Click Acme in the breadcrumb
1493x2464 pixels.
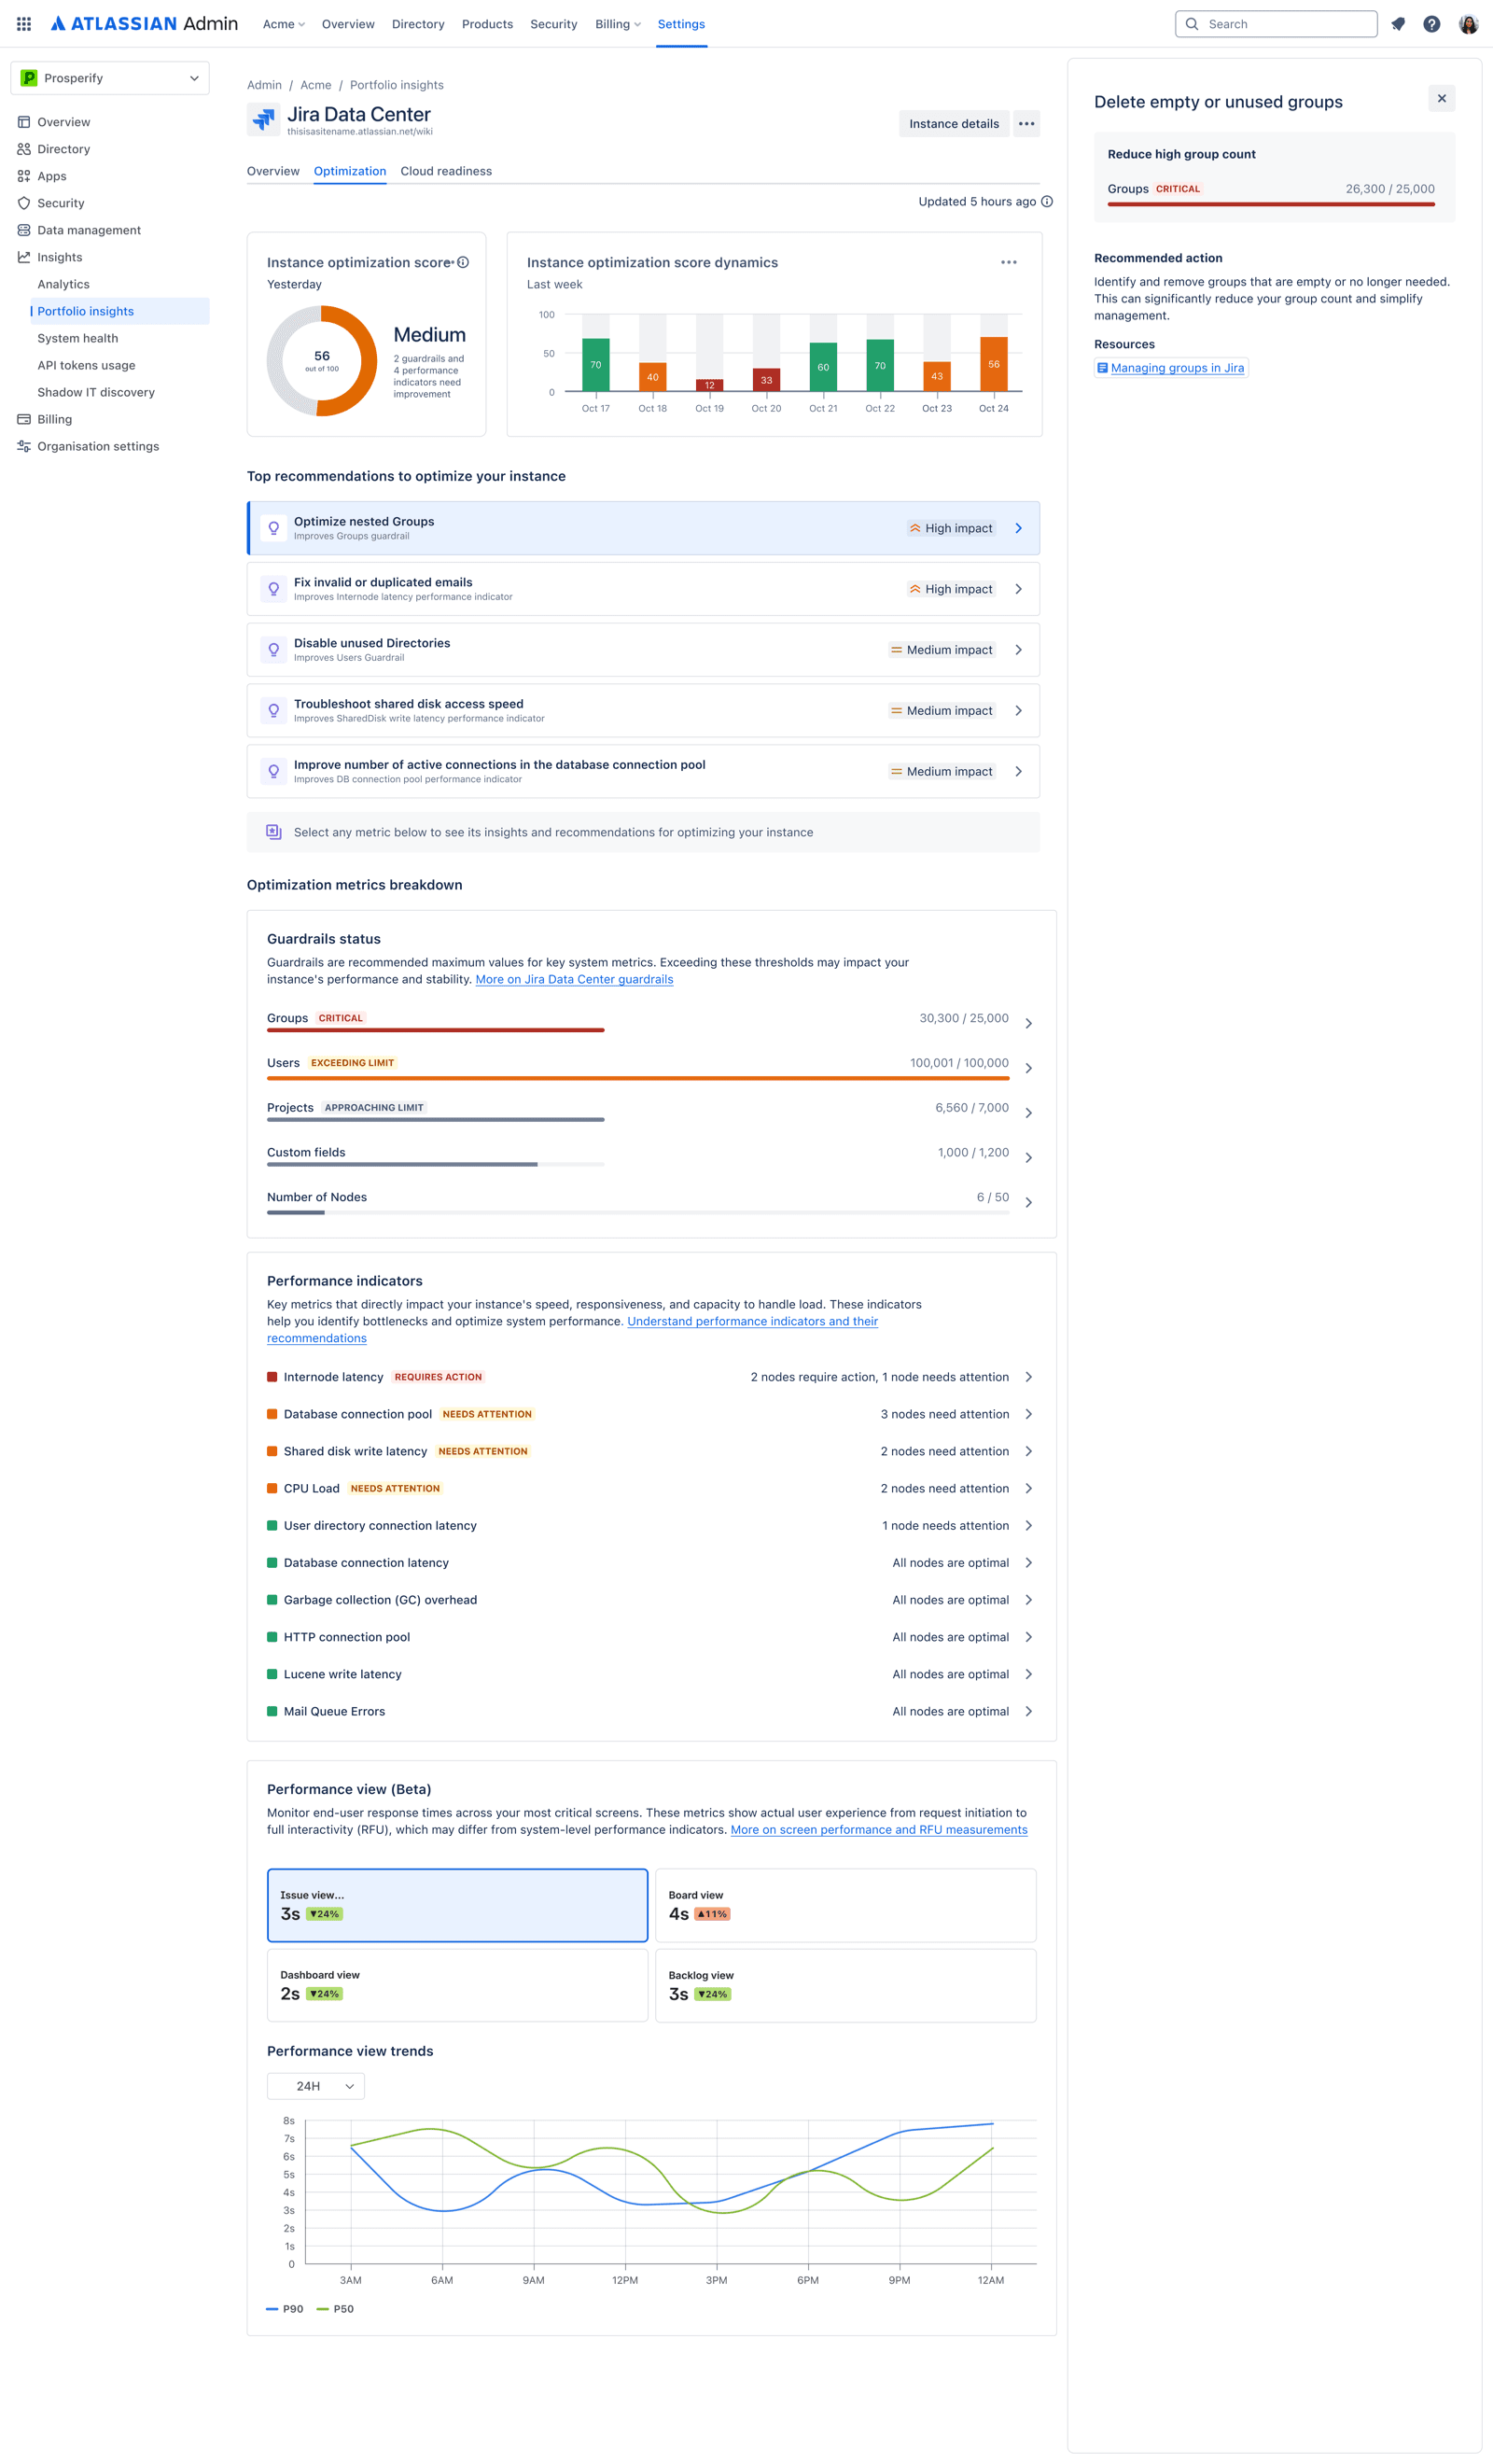[316, 85]
